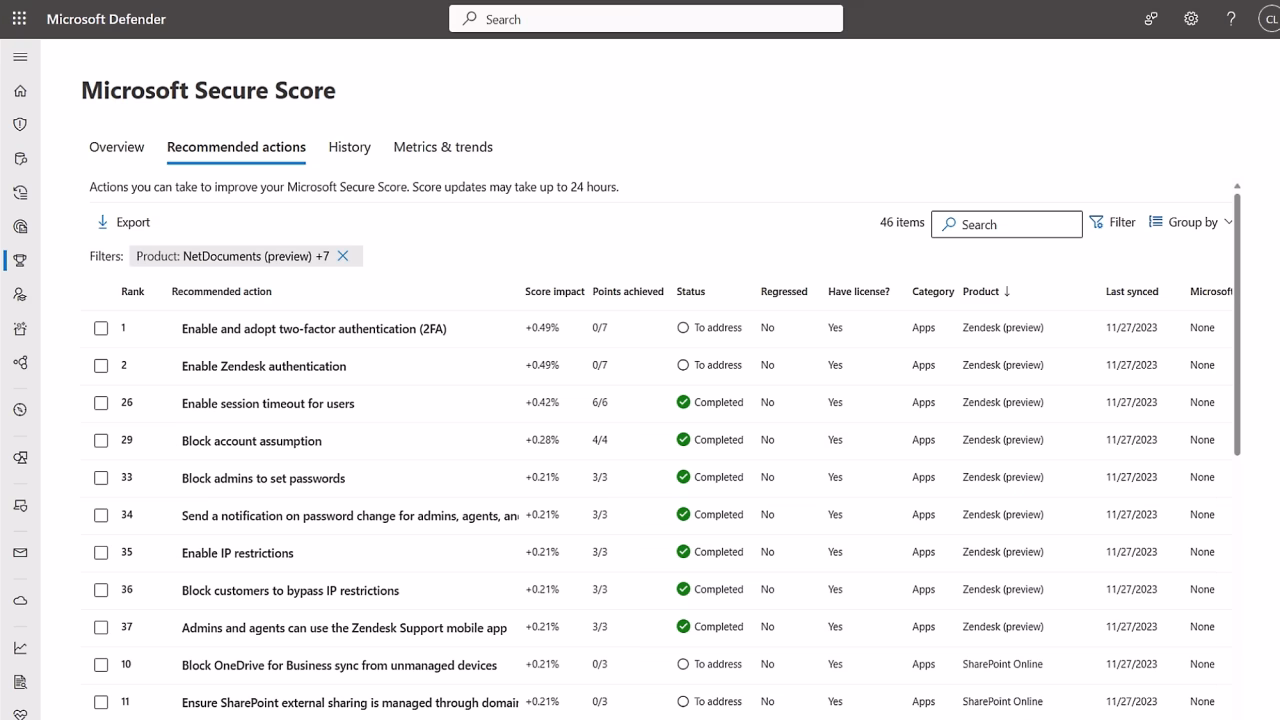Collapse the navigation menu hamburger

click(20, 57)
